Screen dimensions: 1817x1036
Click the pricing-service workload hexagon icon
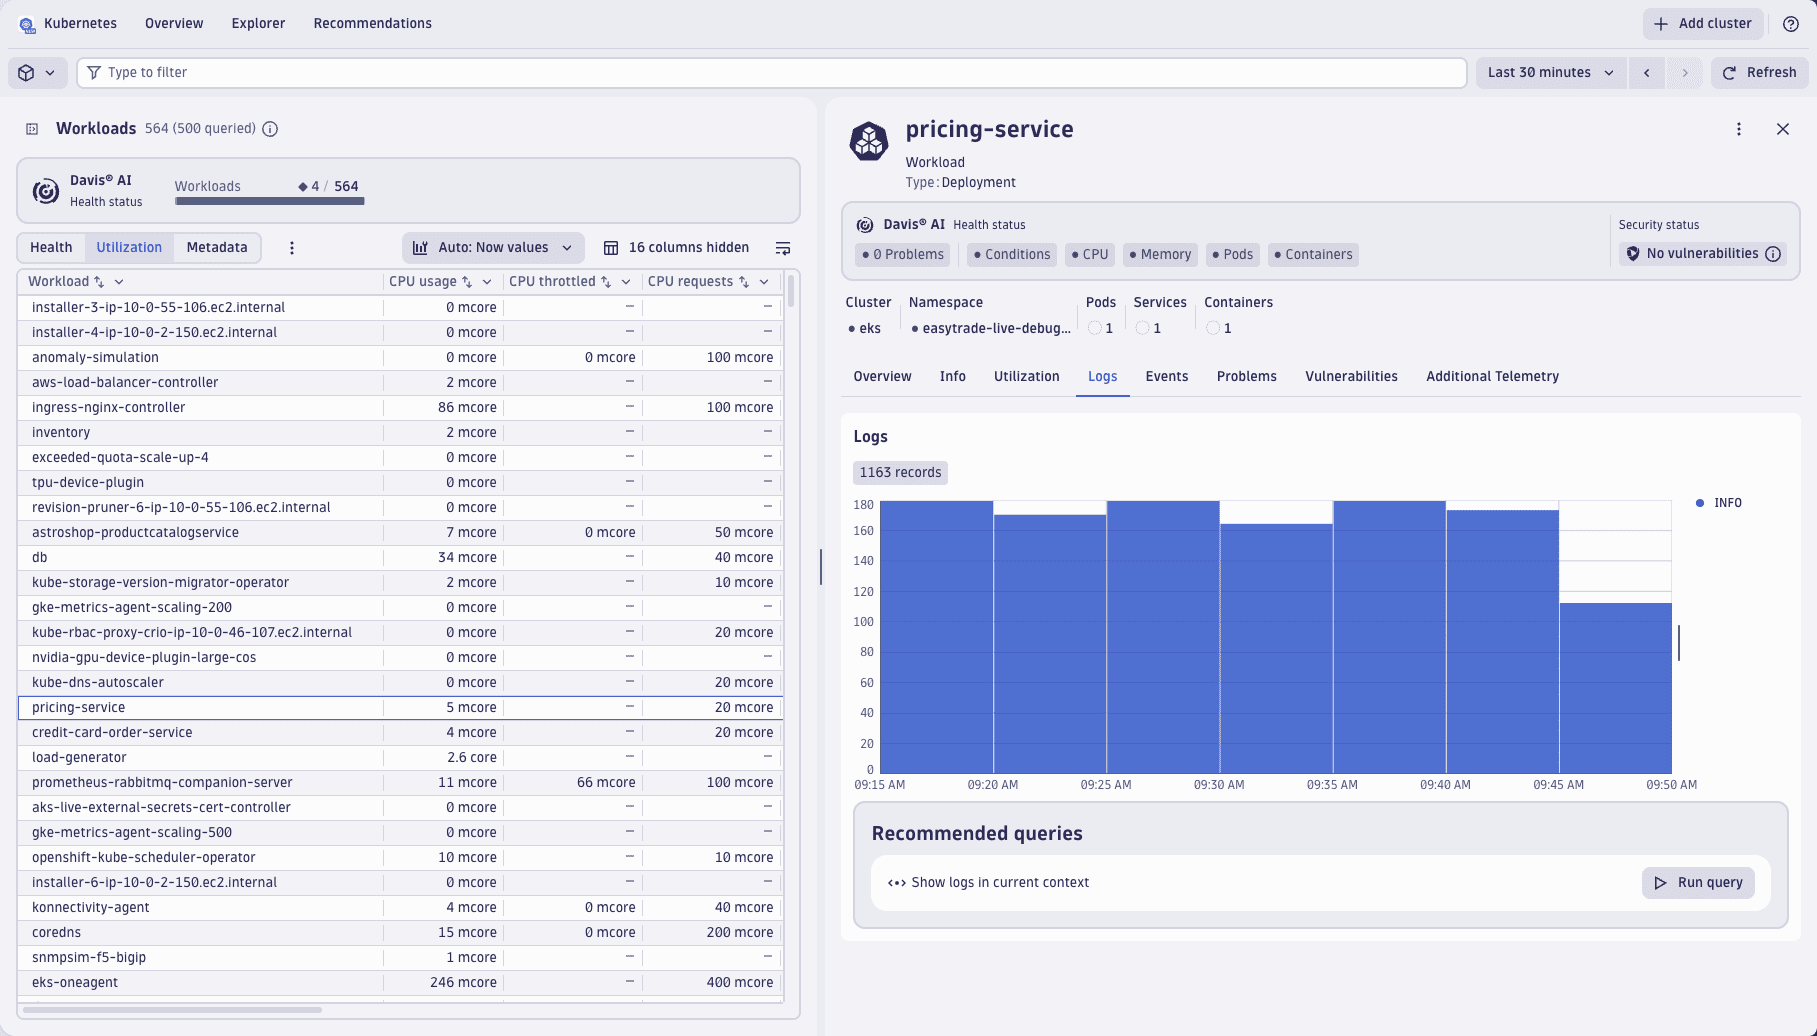point(869,141)
